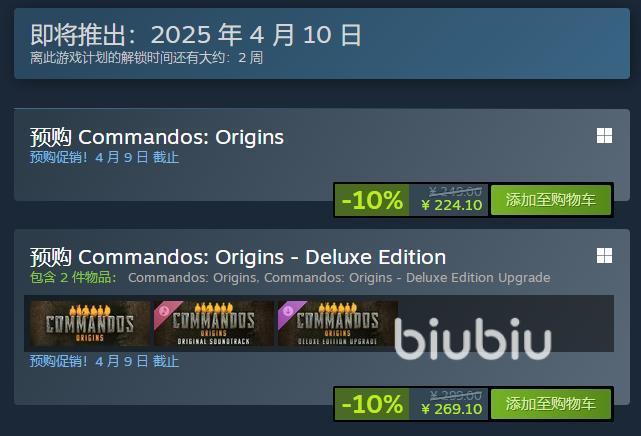Click the biubiu watermark logo
The height and width of the screenshot is (436, 641).
pos(473,339)
